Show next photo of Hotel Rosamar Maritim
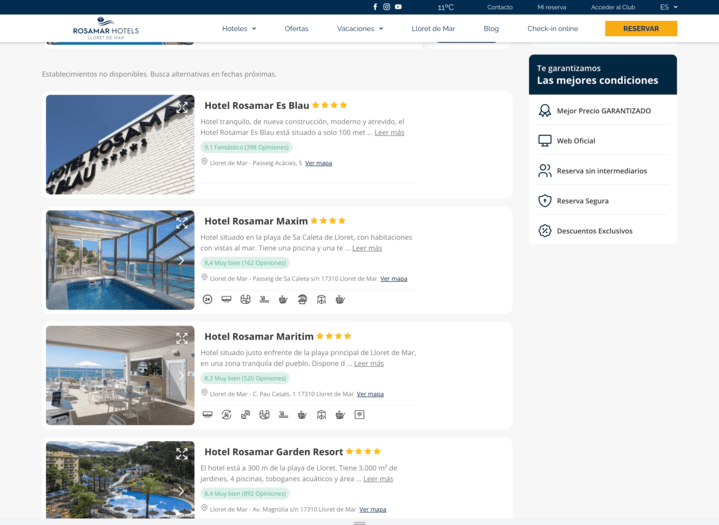Screen dimensions: 719x525 [182, 376]
